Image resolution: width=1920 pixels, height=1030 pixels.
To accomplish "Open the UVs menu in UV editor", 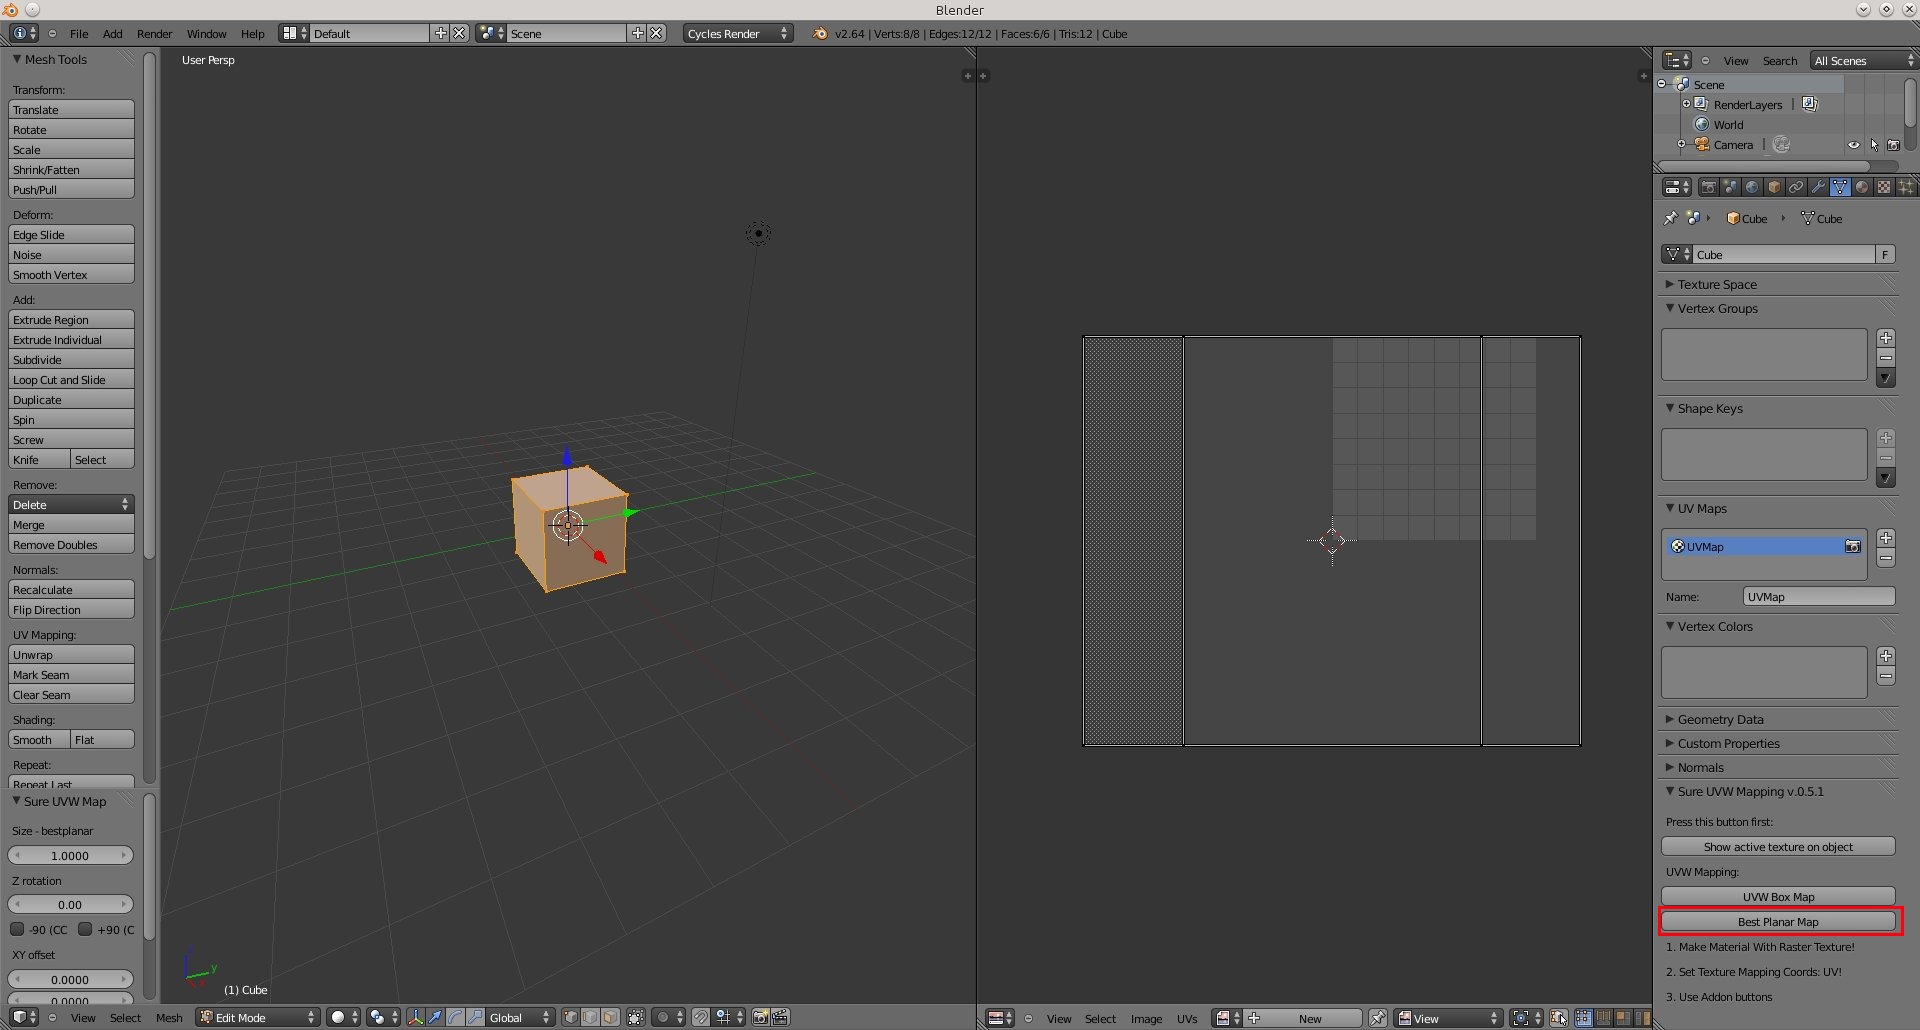I will [x=1187, y=1018].
